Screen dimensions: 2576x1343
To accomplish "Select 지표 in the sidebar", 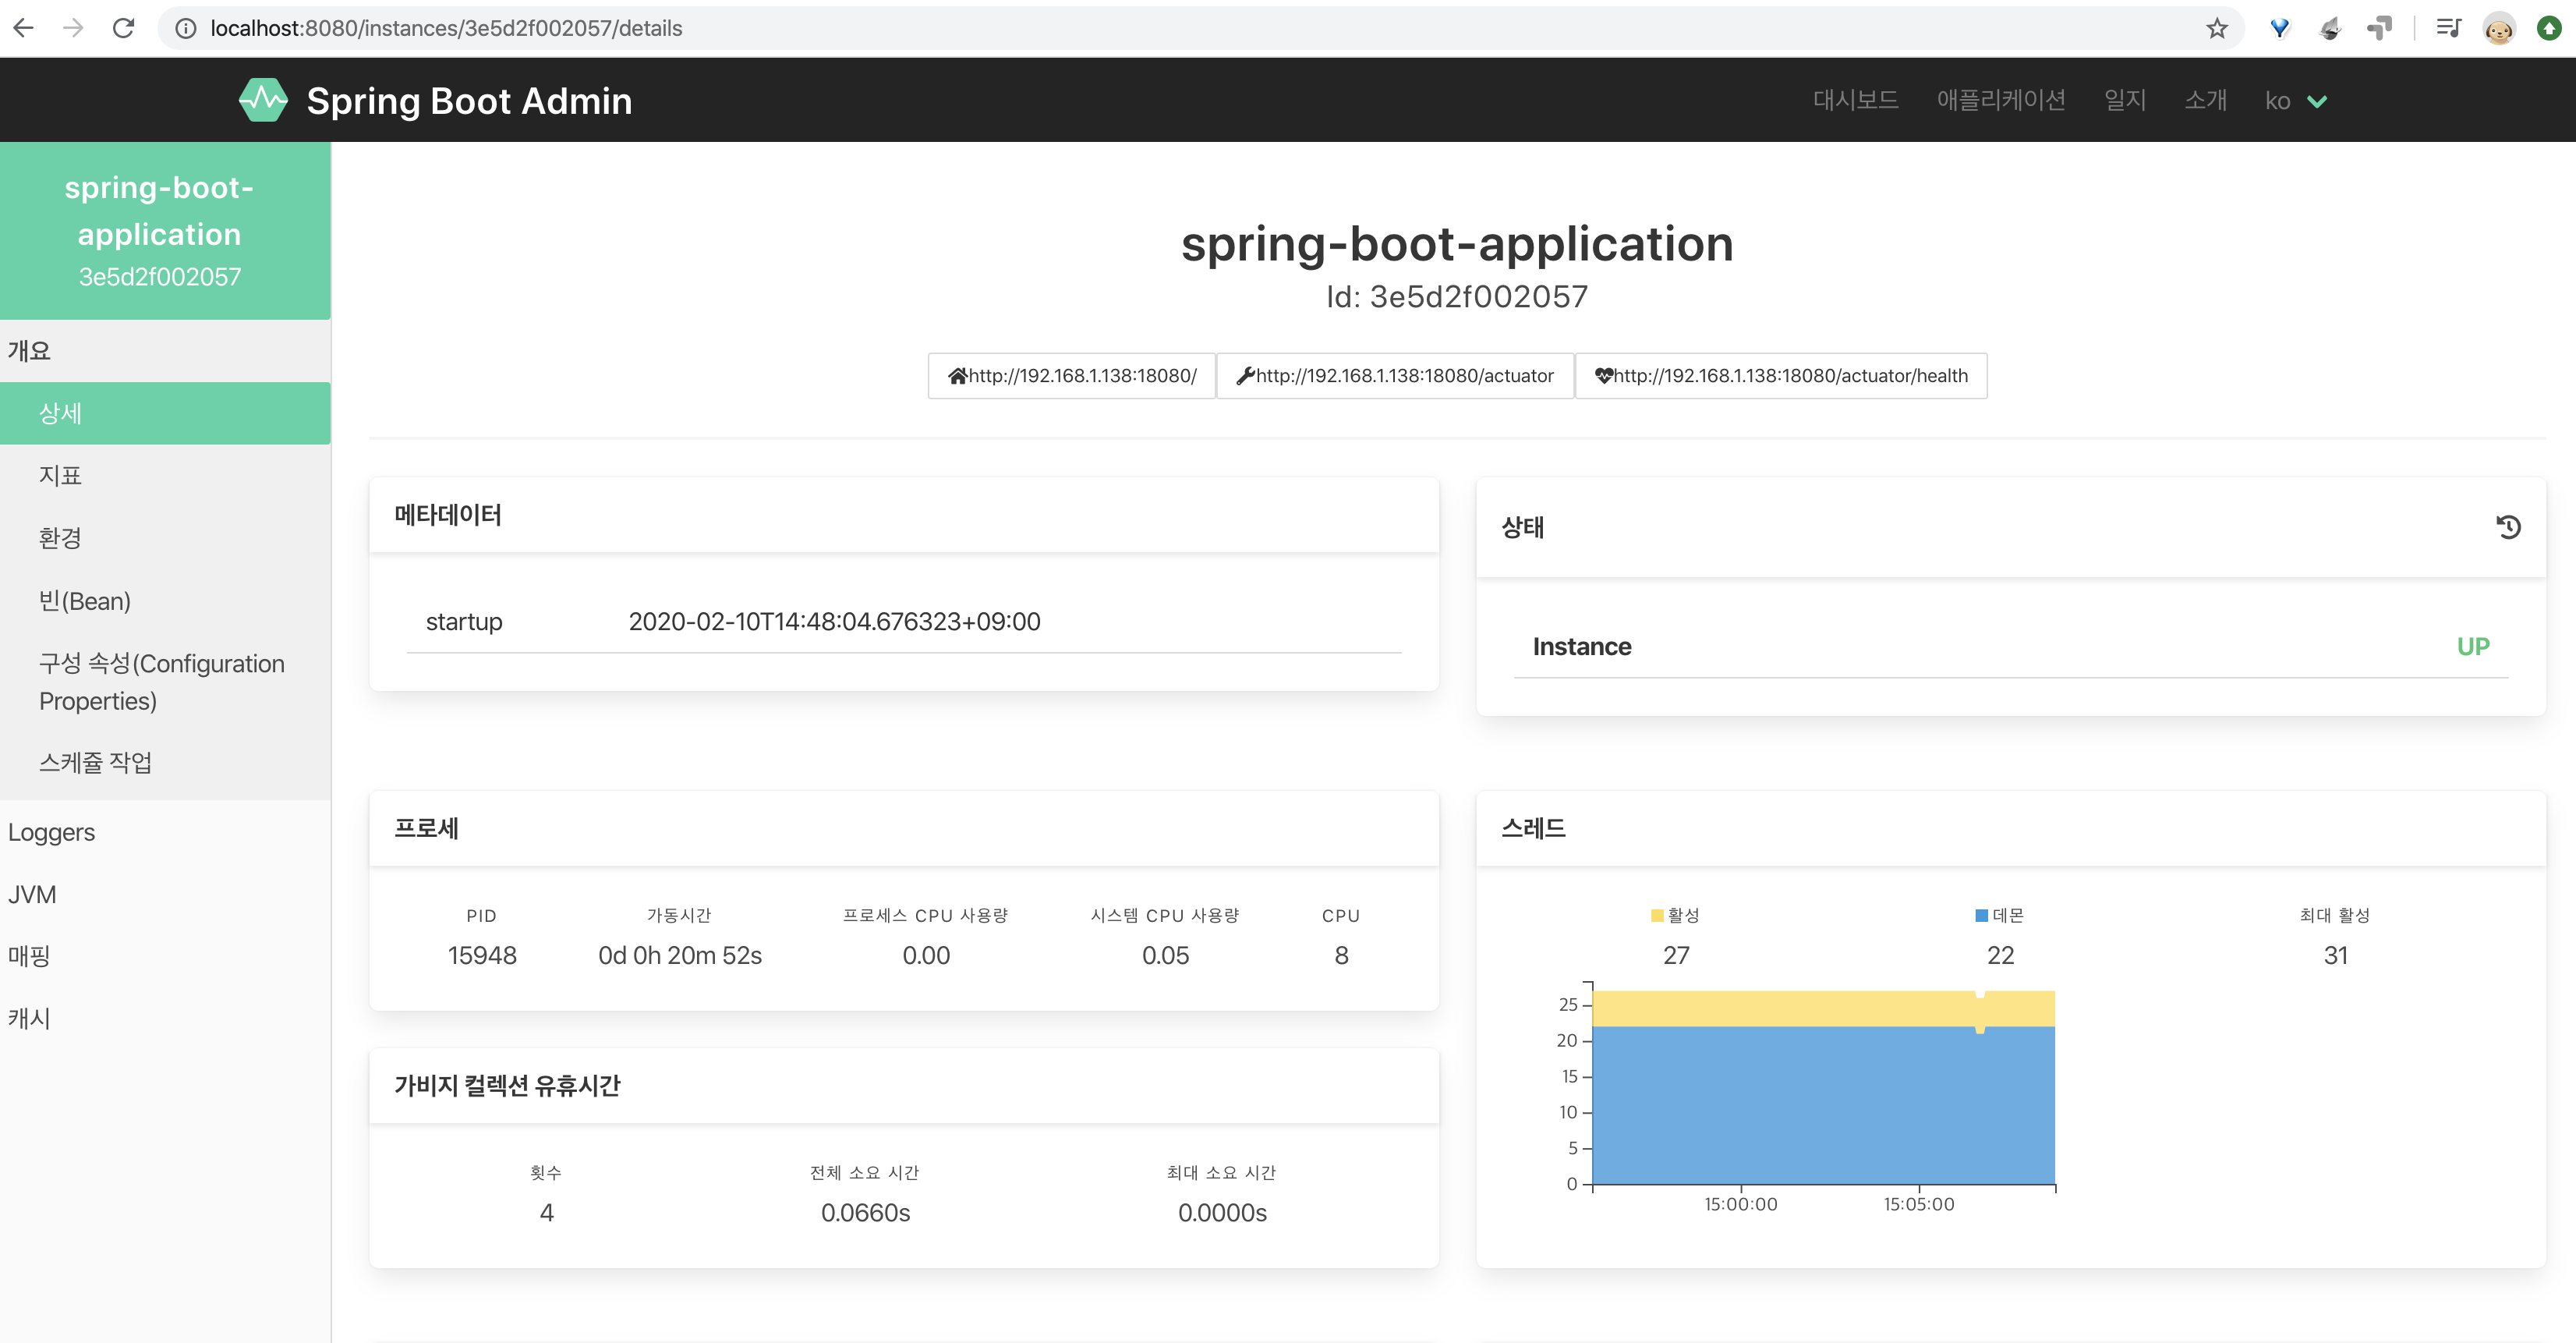I will [x=60, y=475].
